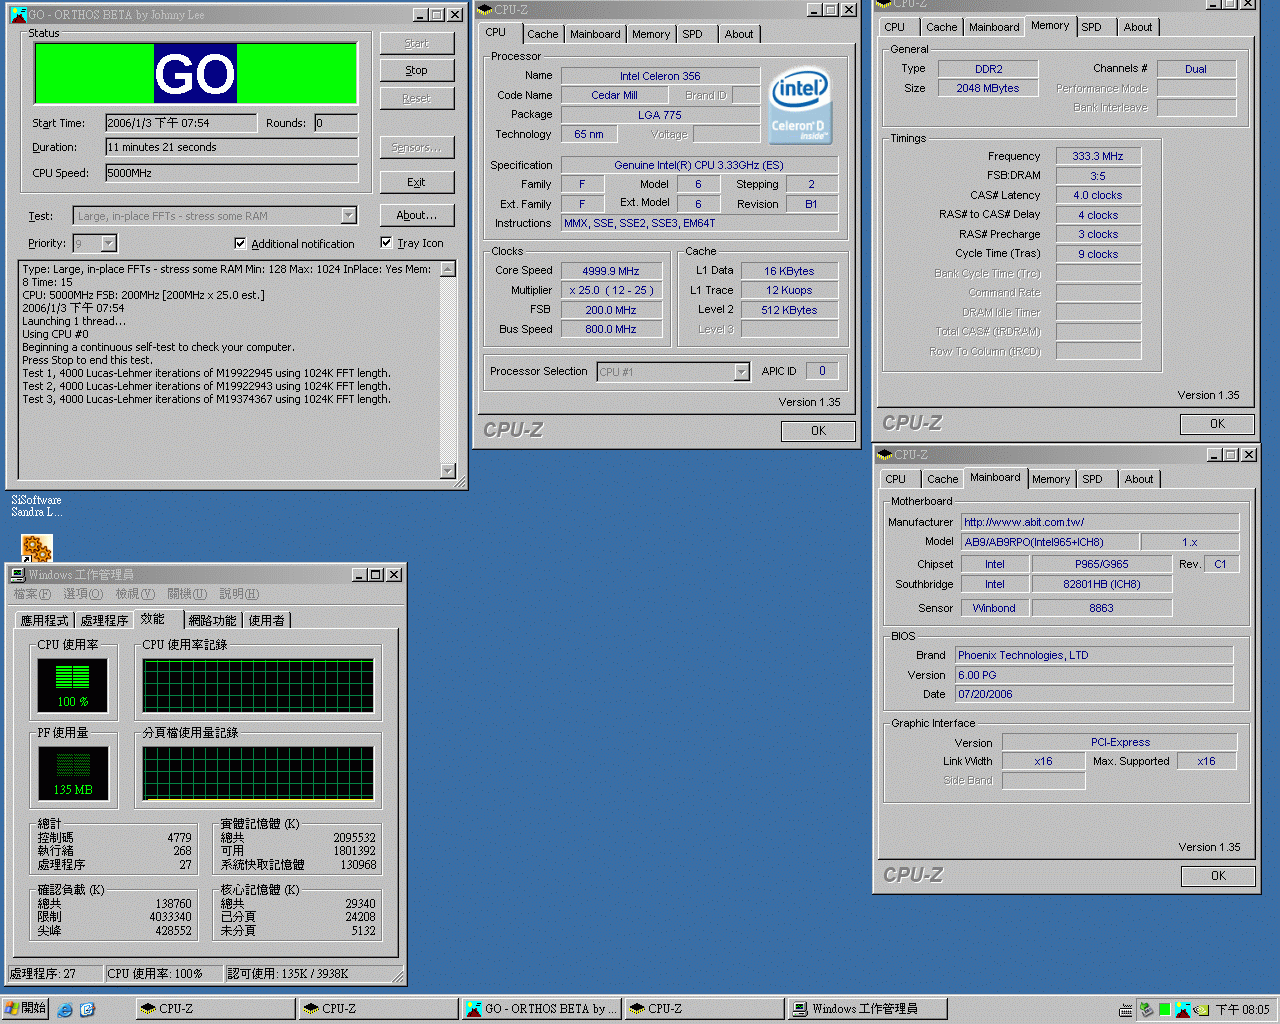
Task: Click the PF usage 135 MB meter
Action: 72,773
